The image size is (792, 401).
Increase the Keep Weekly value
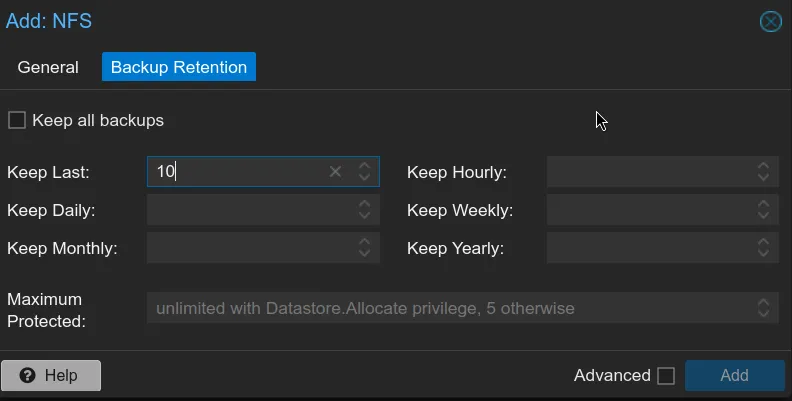[764, 204]
